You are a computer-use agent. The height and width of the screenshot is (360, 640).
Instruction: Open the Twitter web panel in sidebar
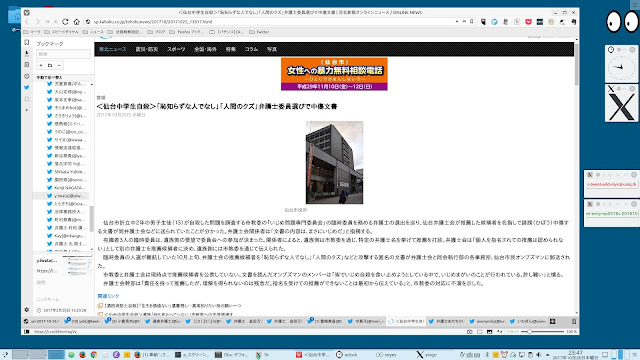27,87
